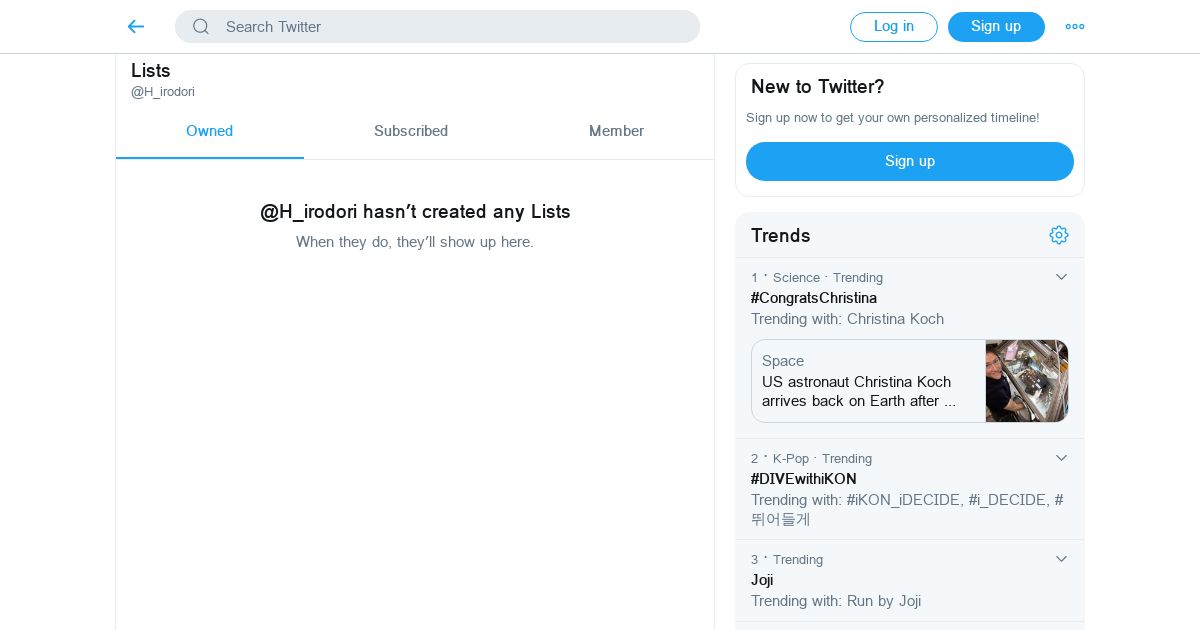Expand the Joji trend options chevron
This screenshot has width=1200, height=630.
pyautogui.click(x=1061, y=559)
